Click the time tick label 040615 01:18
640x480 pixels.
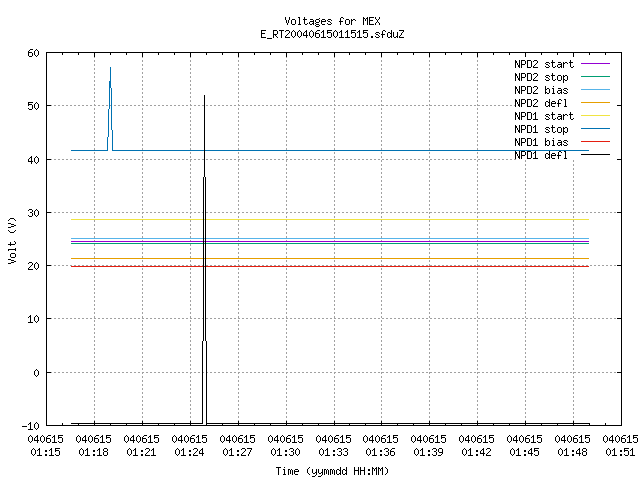[93, 446]
